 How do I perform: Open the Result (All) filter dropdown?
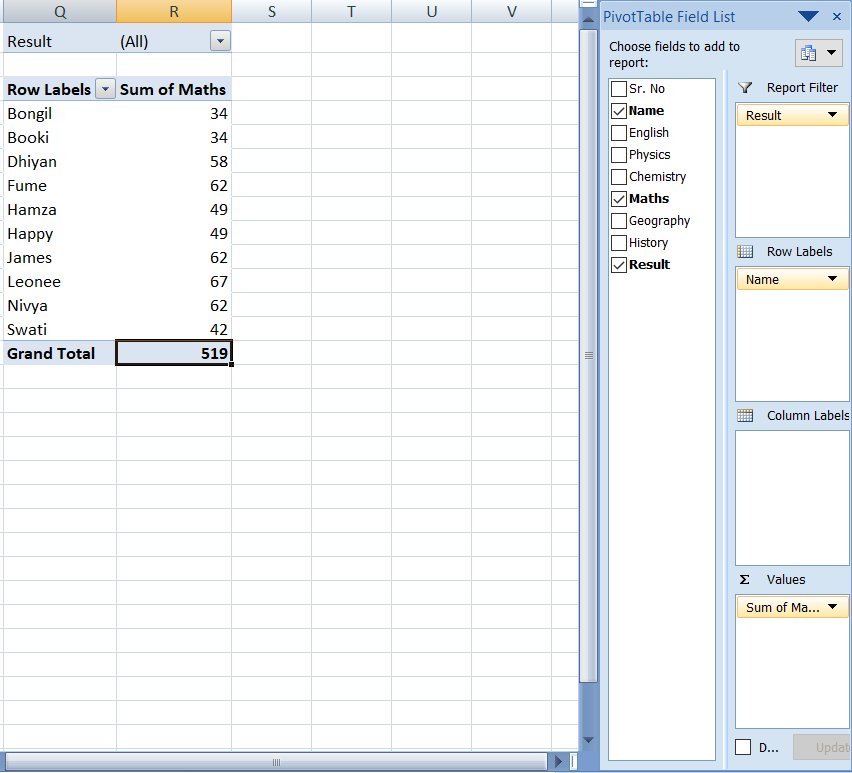(x=220, y=41)
